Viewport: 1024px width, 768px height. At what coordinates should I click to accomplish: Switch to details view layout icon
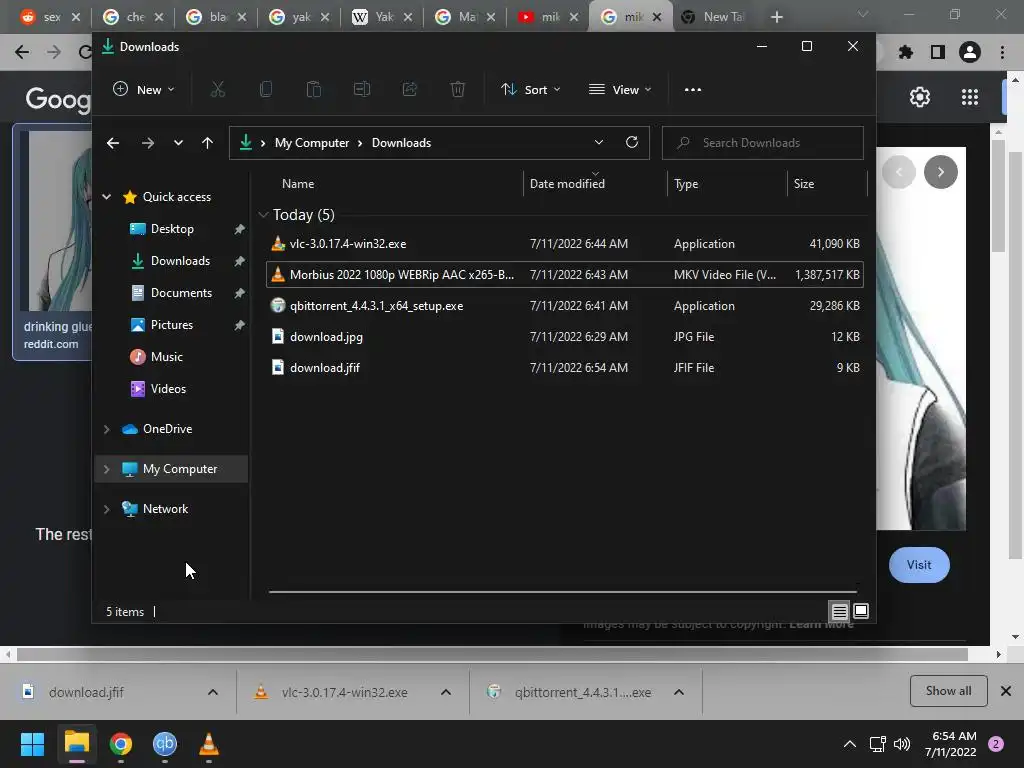(x=840, y=611)
